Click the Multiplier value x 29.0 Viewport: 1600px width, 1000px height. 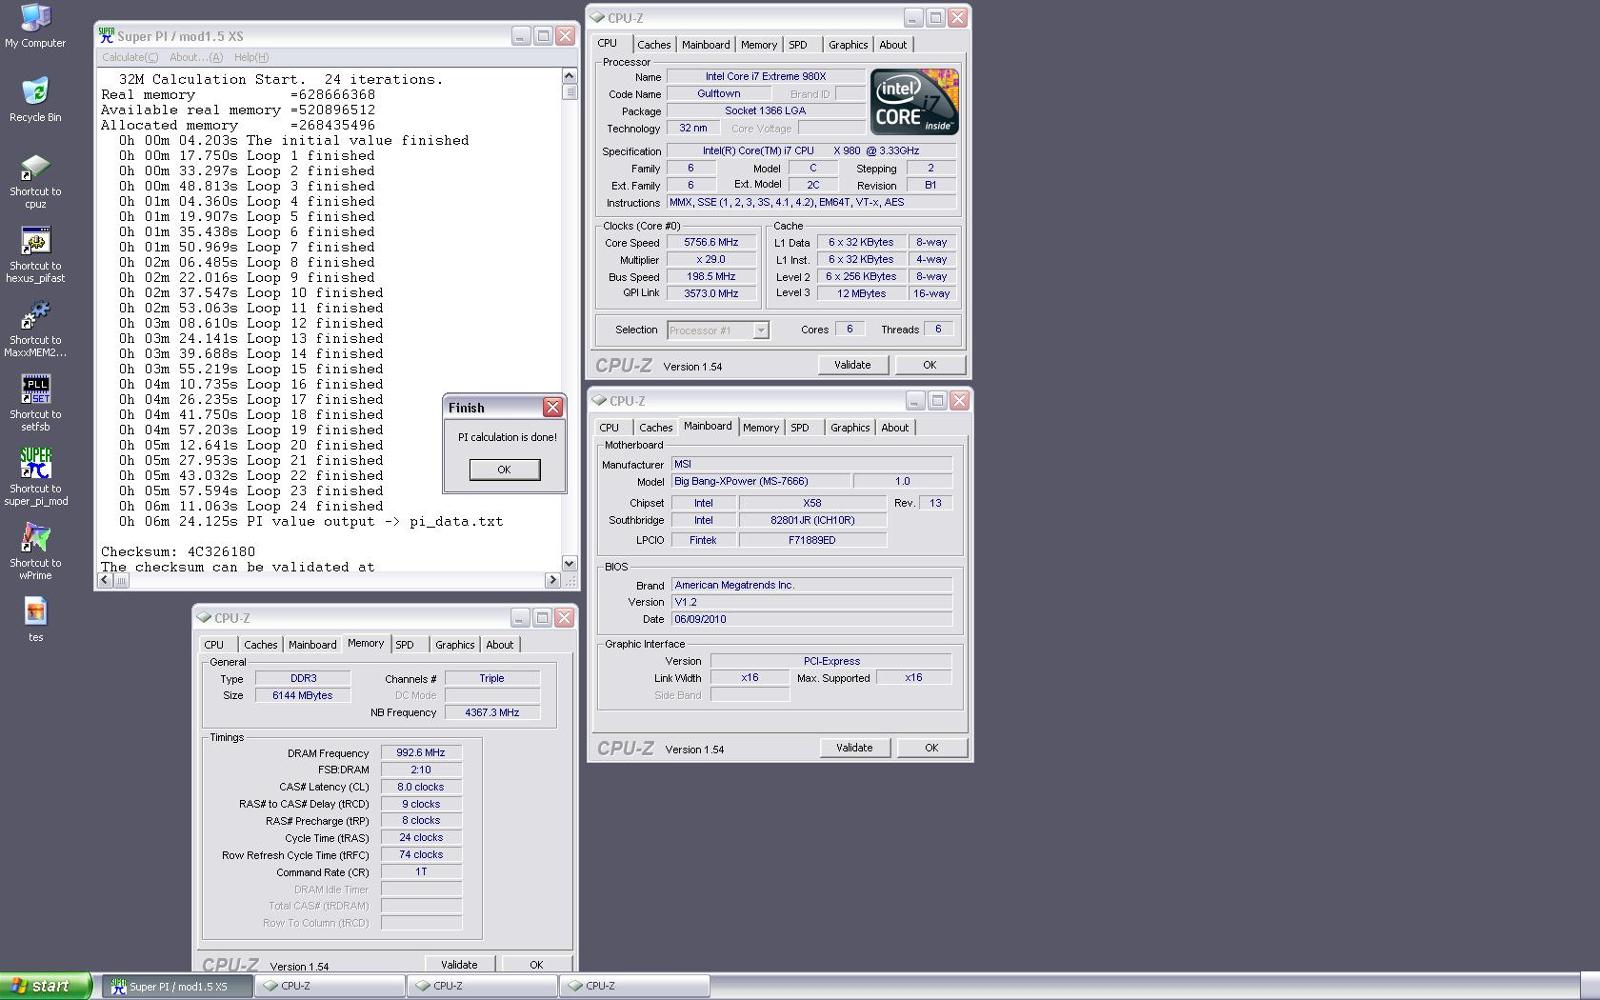711,260
